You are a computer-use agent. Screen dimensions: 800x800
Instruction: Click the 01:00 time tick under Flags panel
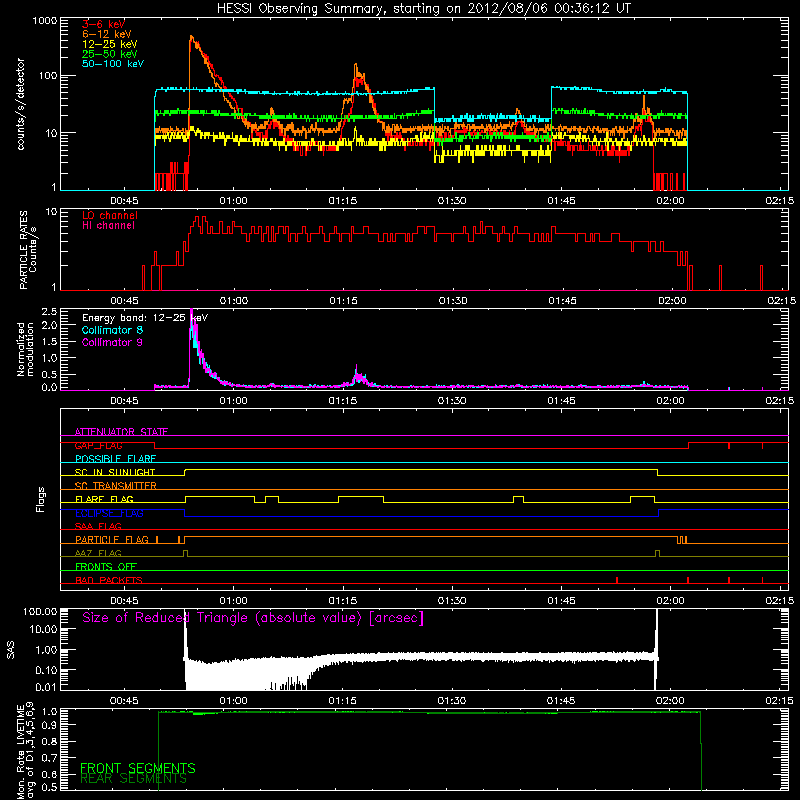(x=234, y=601)
